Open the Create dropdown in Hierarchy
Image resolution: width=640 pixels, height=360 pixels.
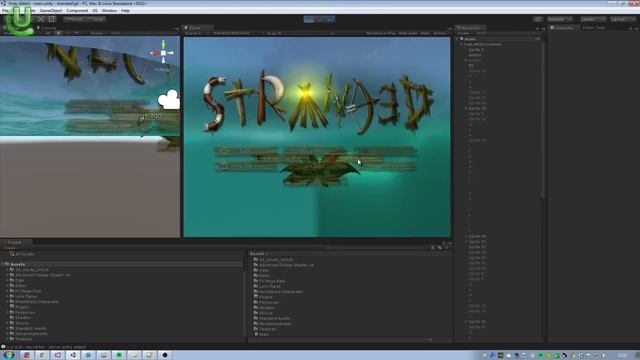(x=464, y=33)
